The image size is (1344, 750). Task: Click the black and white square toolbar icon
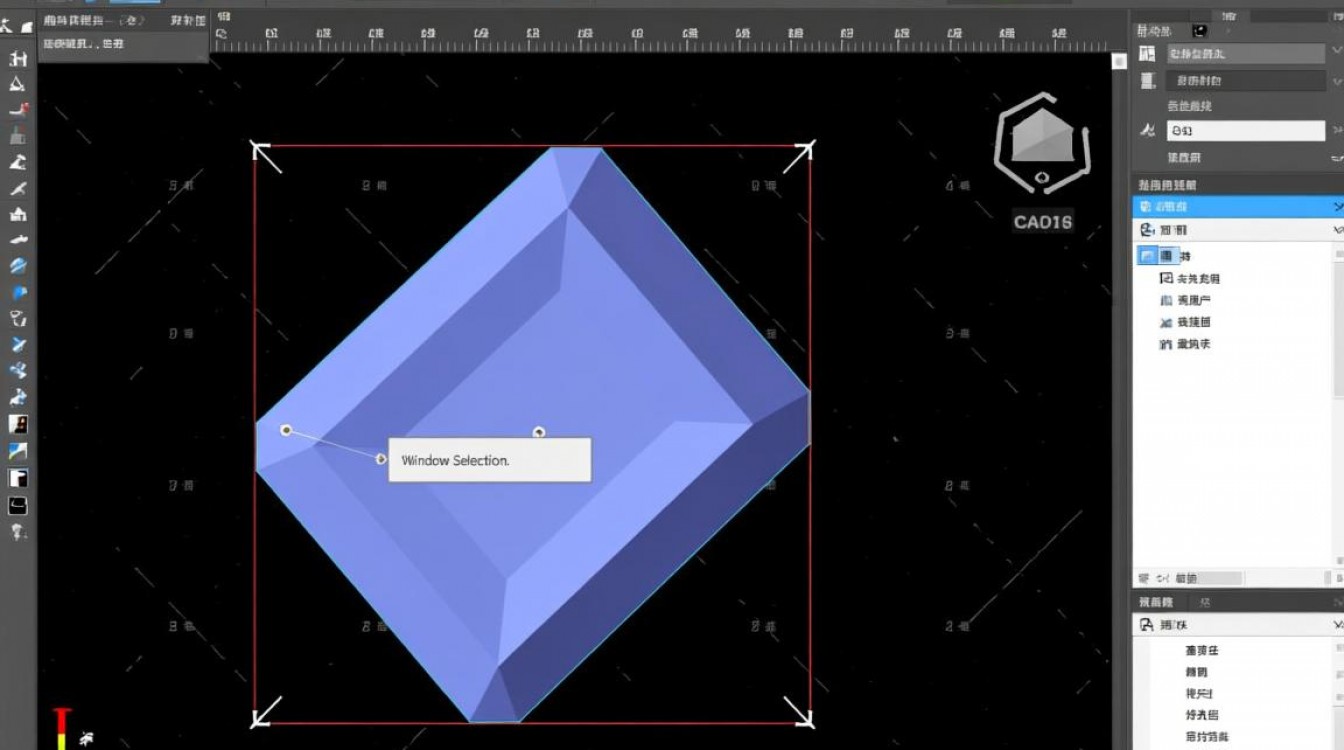click(x=18, y=478)
